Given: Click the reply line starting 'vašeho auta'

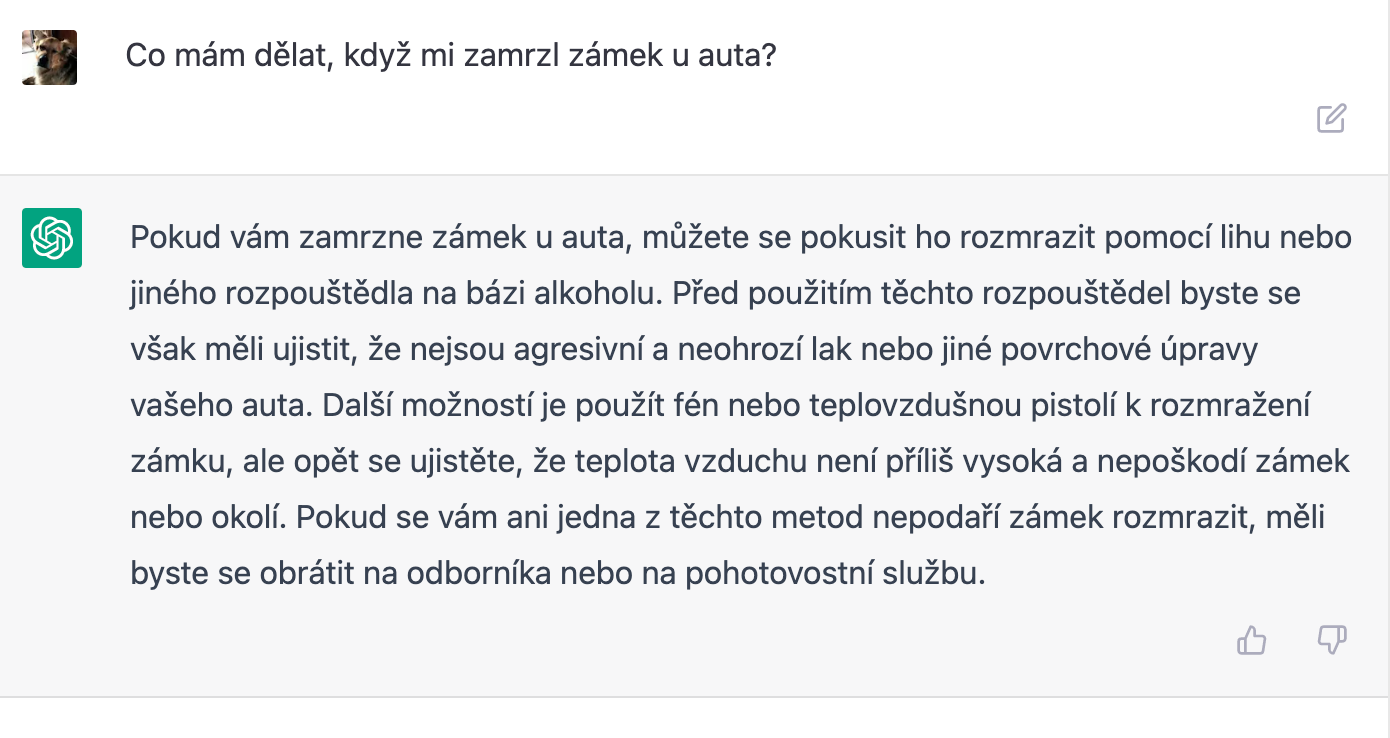Looking at the screenshot, I should point(720,406).
